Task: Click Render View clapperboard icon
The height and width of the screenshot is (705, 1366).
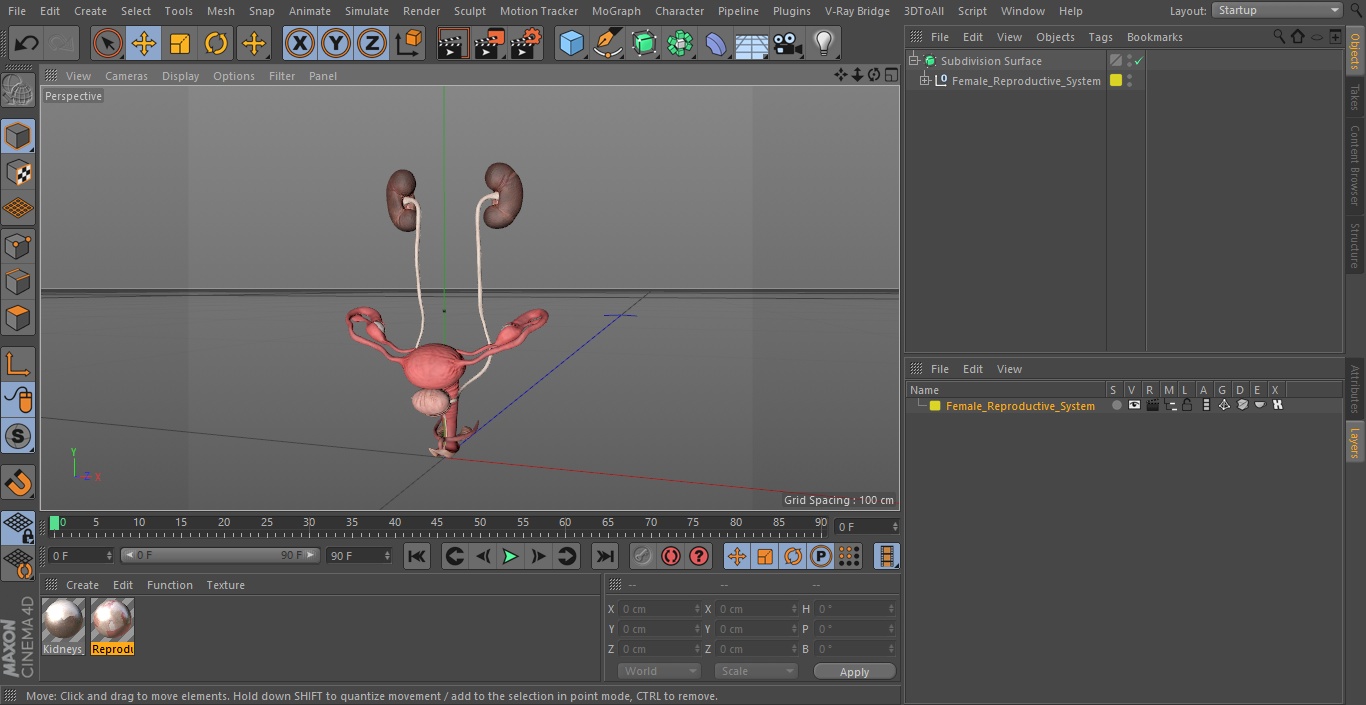Action: (453, 43)
